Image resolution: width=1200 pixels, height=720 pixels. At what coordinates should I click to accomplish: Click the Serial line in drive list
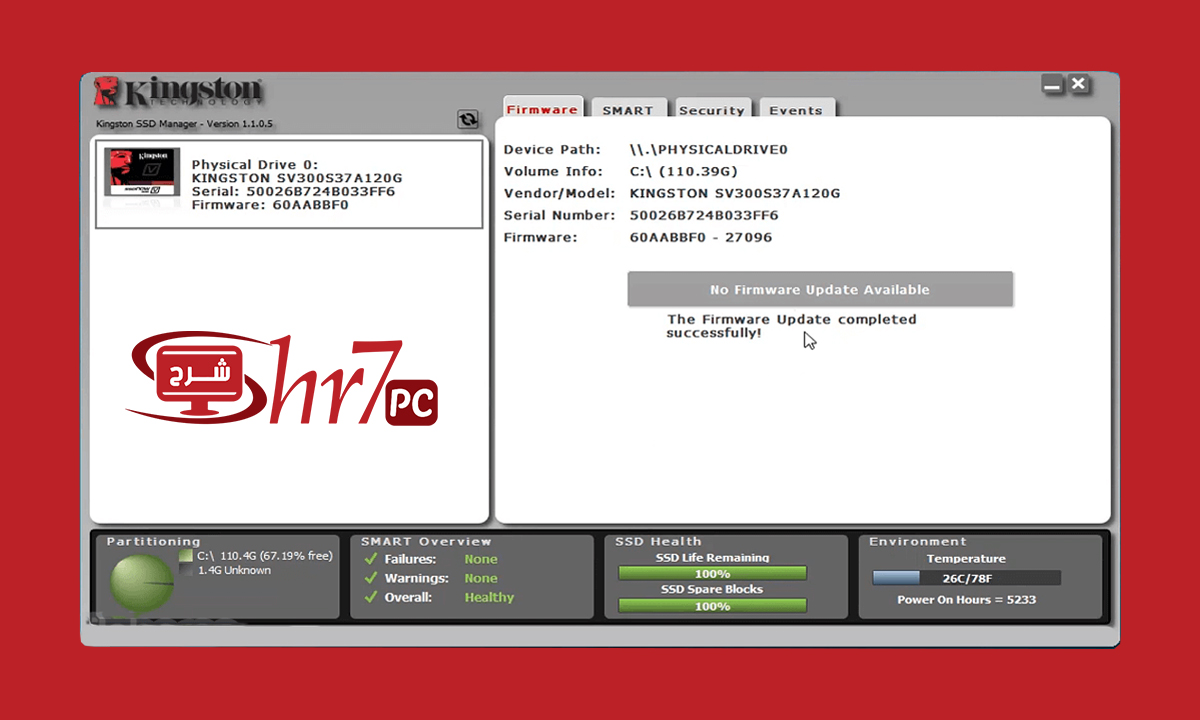pos(293,191)
